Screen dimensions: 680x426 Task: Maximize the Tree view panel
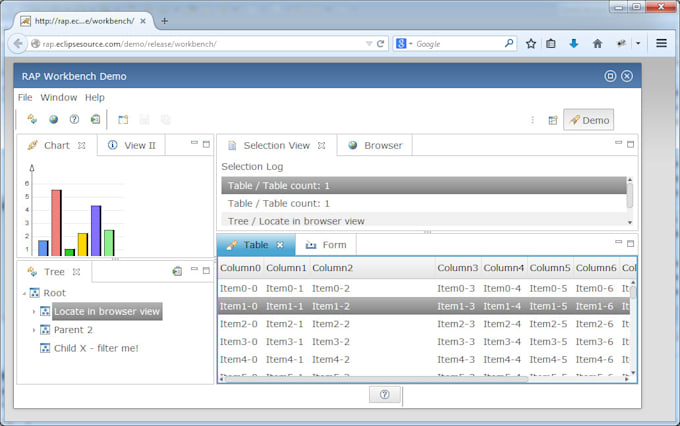click(206, 271)
